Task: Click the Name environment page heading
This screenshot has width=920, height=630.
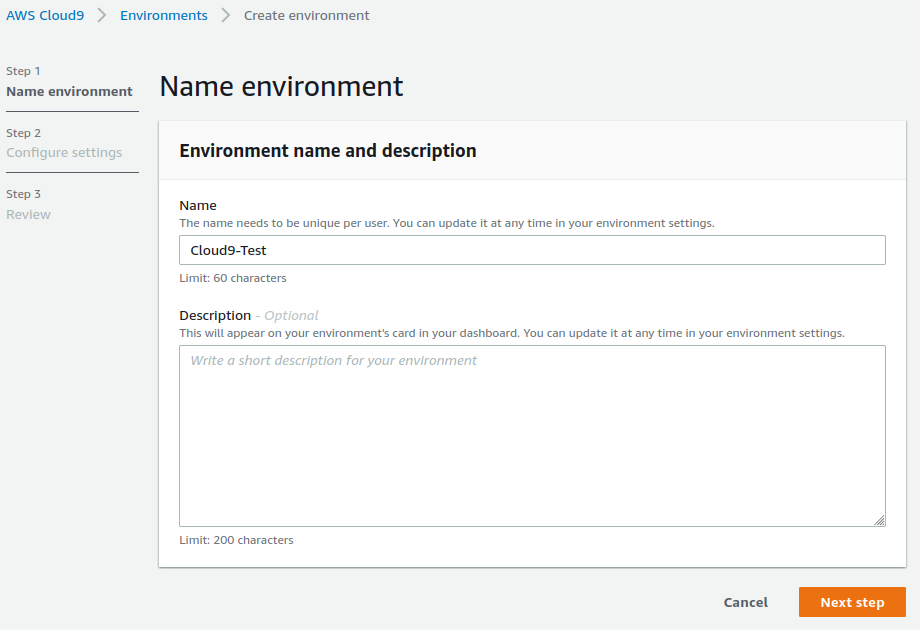Action: click(x=281, y=87)
